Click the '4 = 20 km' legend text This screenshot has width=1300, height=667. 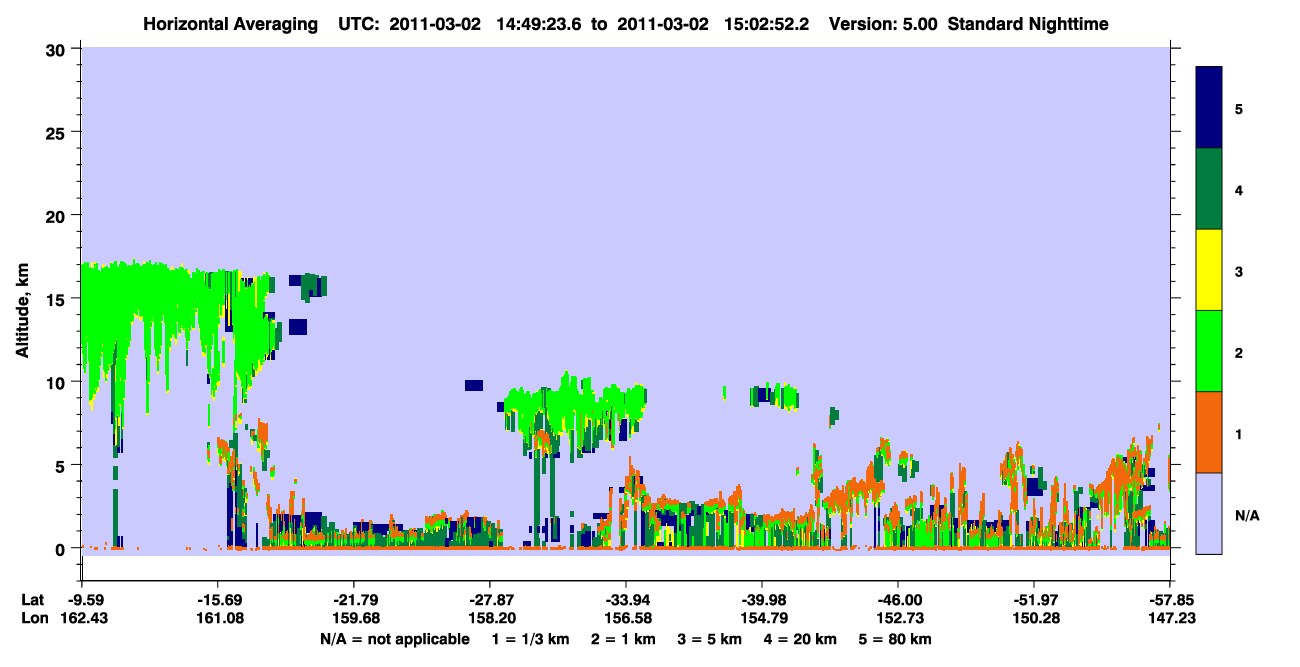800,639
